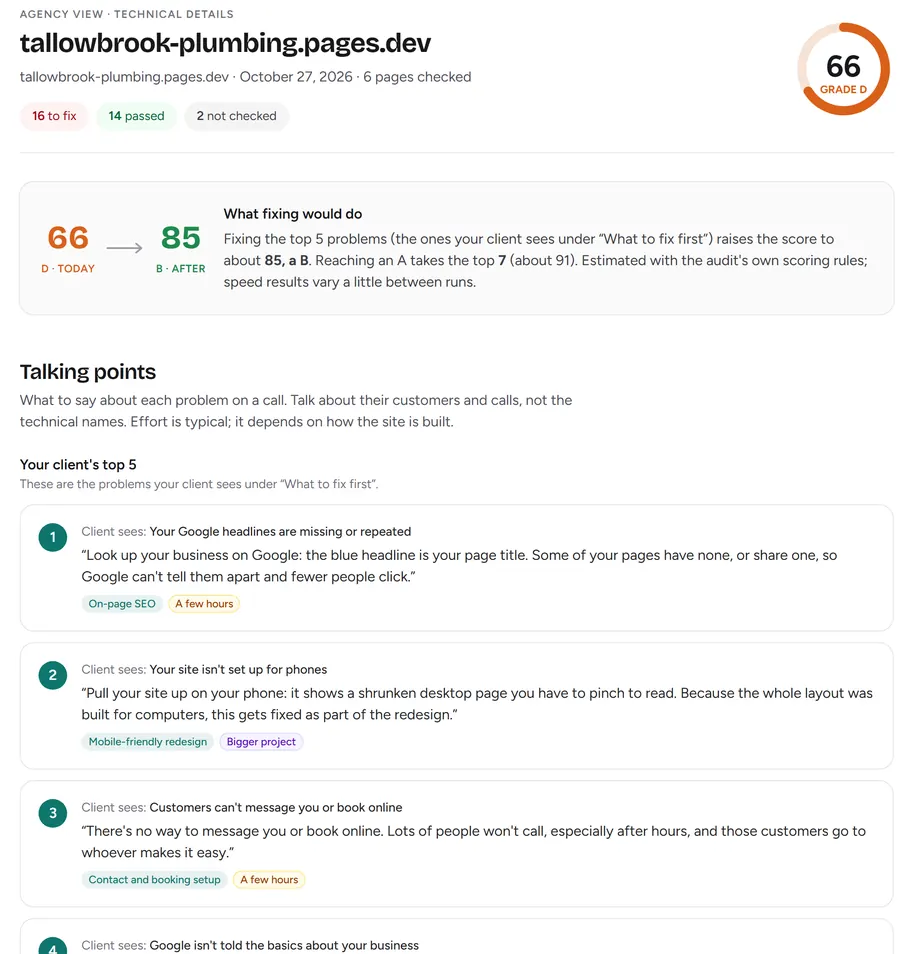Open the 'Your Google headlines are missing' card
This screenshot has width=900, height=954.
[456, 568]
